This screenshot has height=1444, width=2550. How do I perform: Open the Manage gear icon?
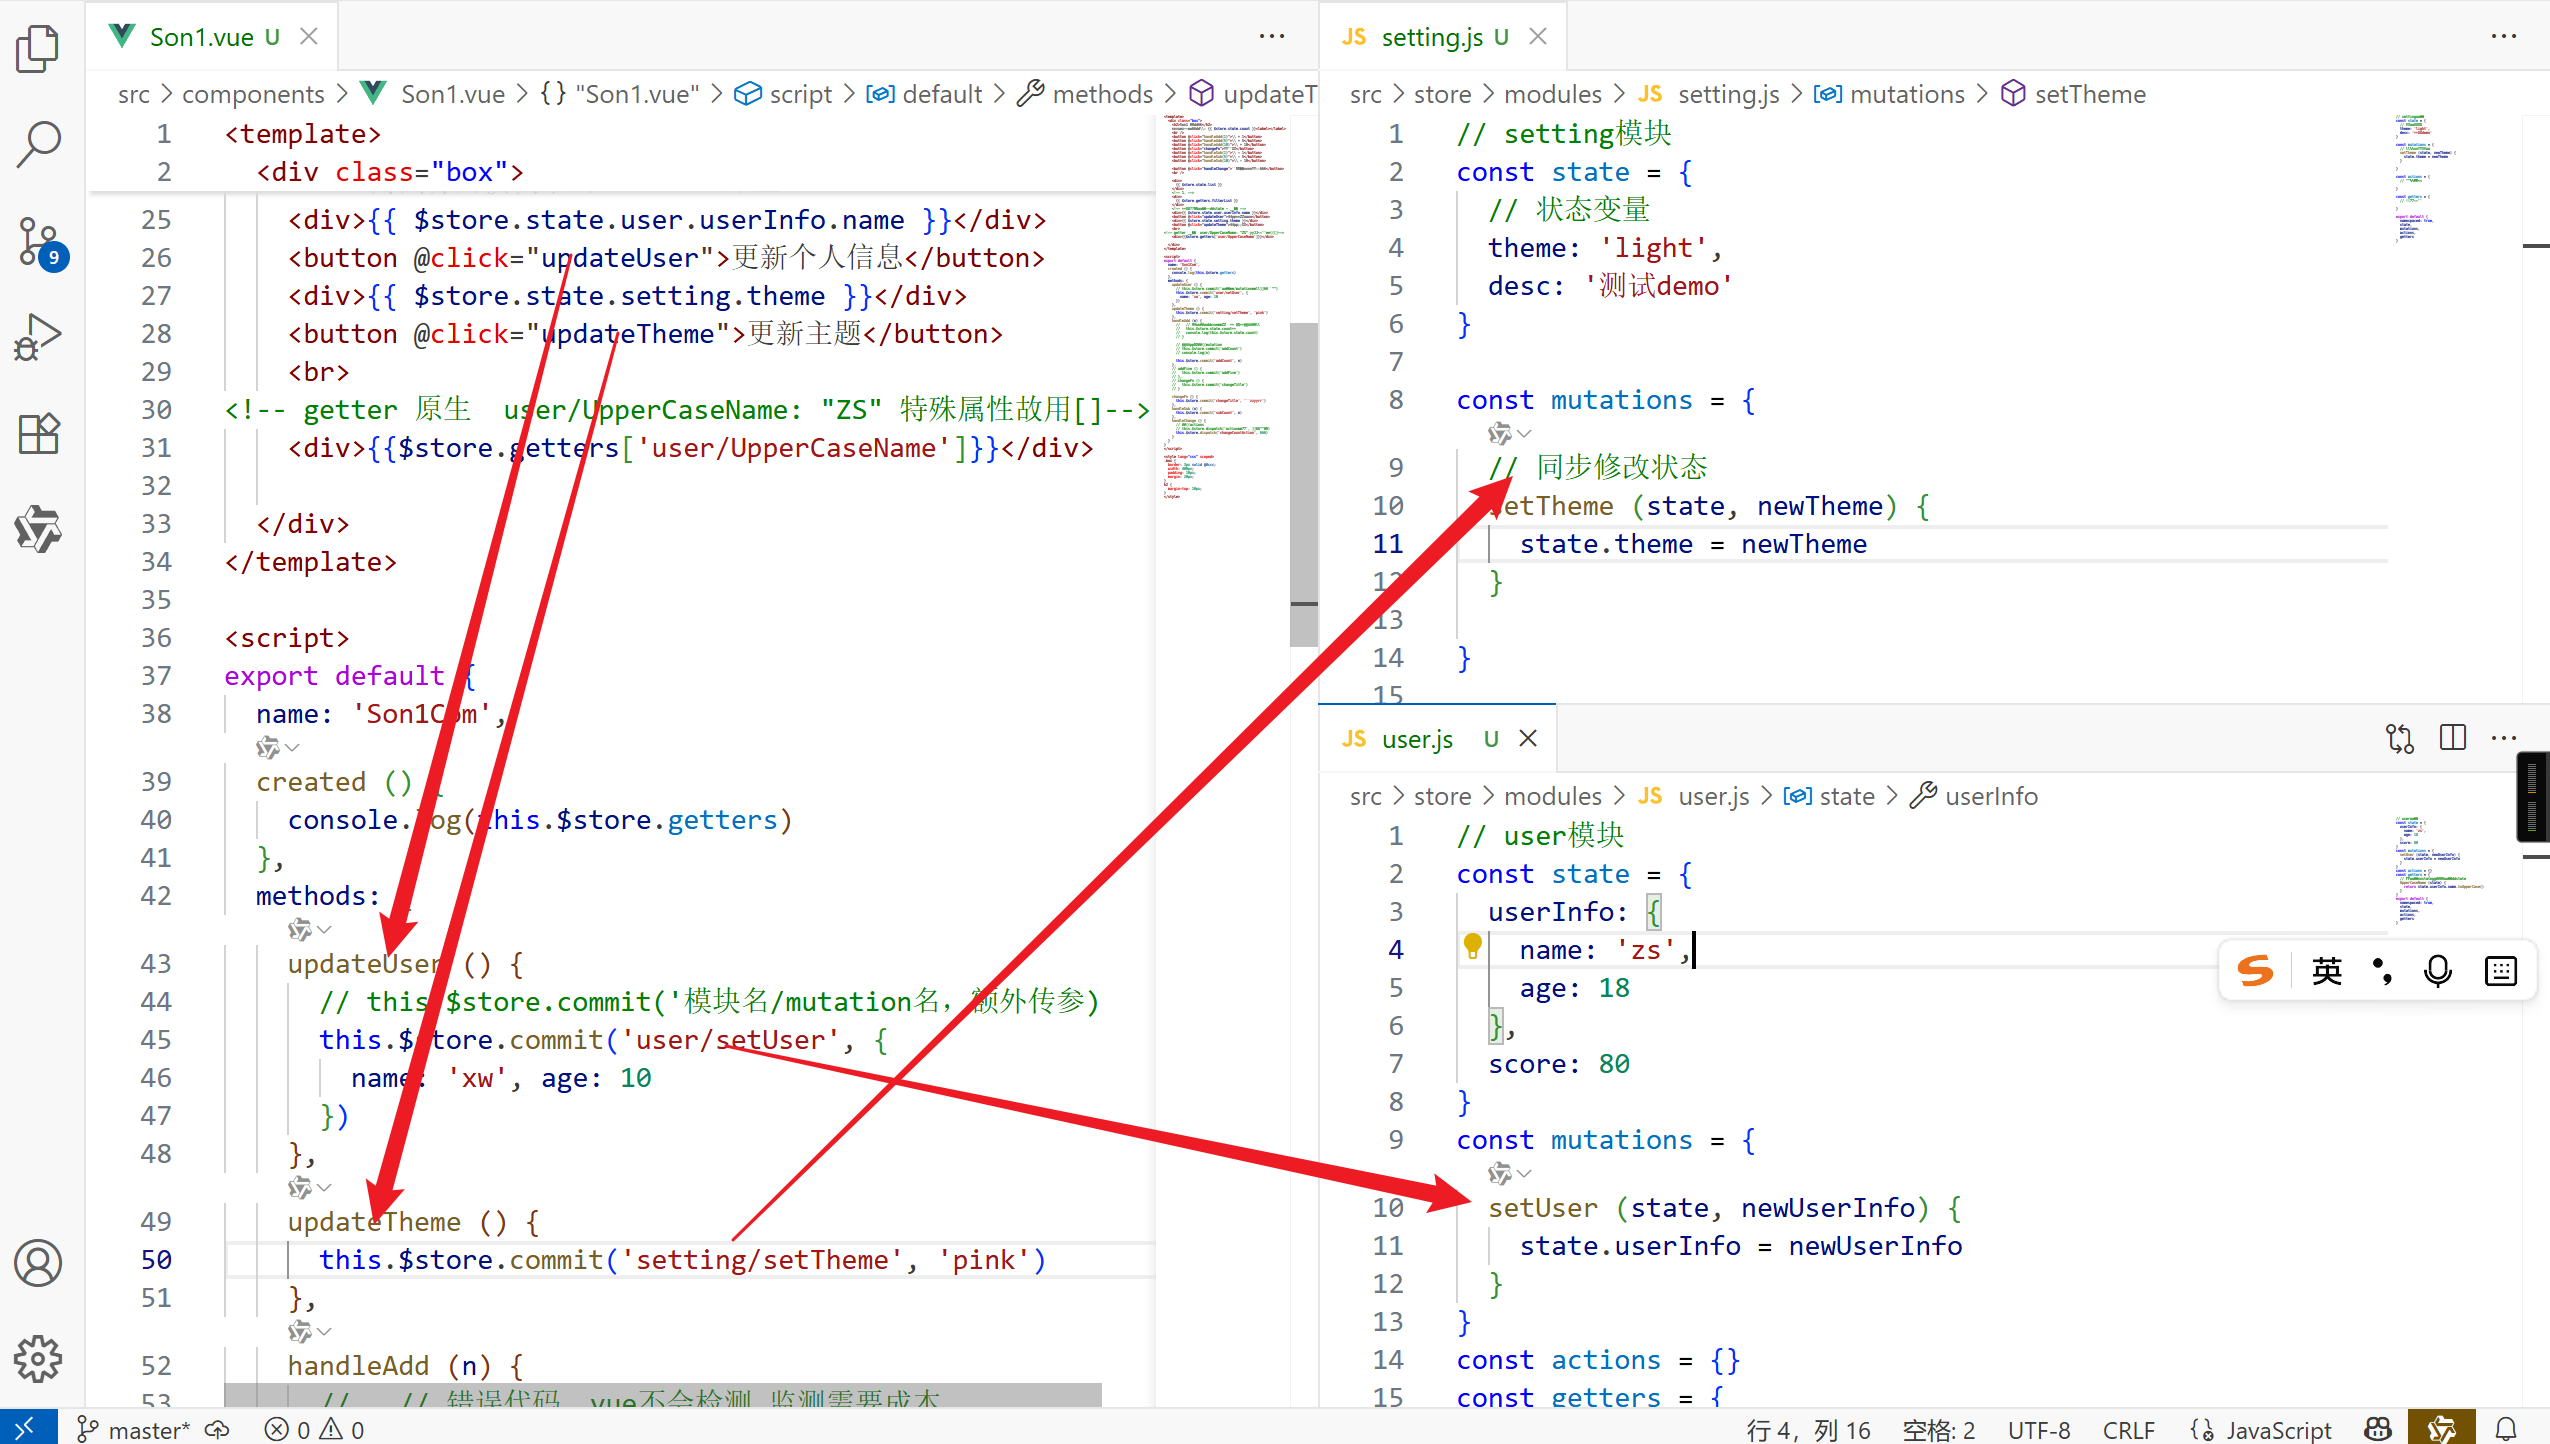[x=38, y=1359]
